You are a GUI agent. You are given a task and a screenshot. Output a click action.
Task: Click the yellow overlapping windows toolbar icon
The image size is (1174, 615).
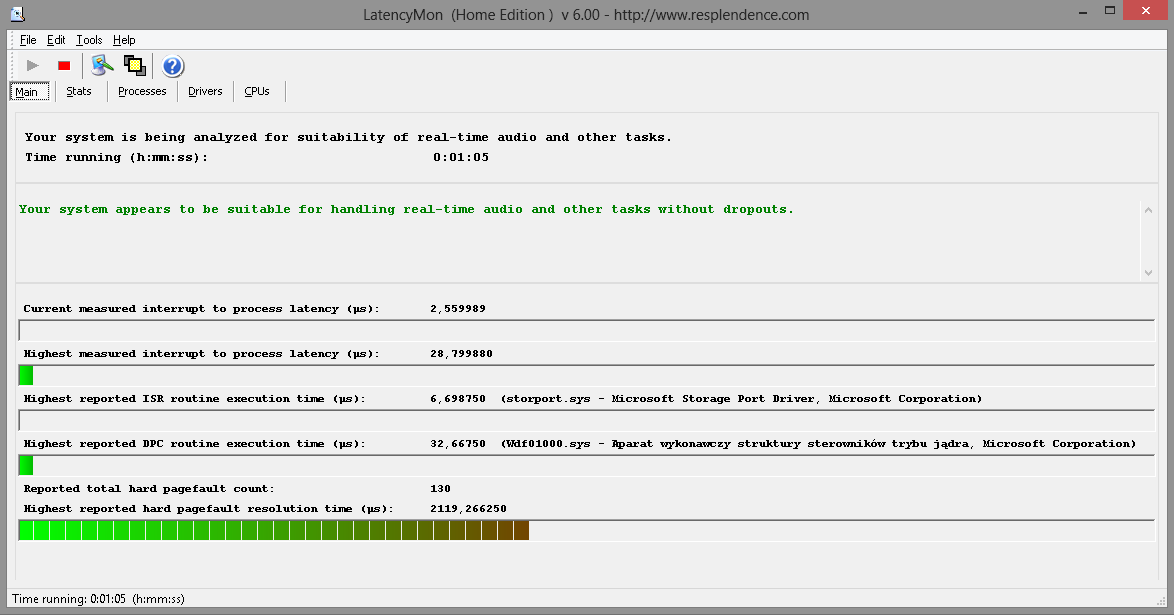click(x=135, y=66)
